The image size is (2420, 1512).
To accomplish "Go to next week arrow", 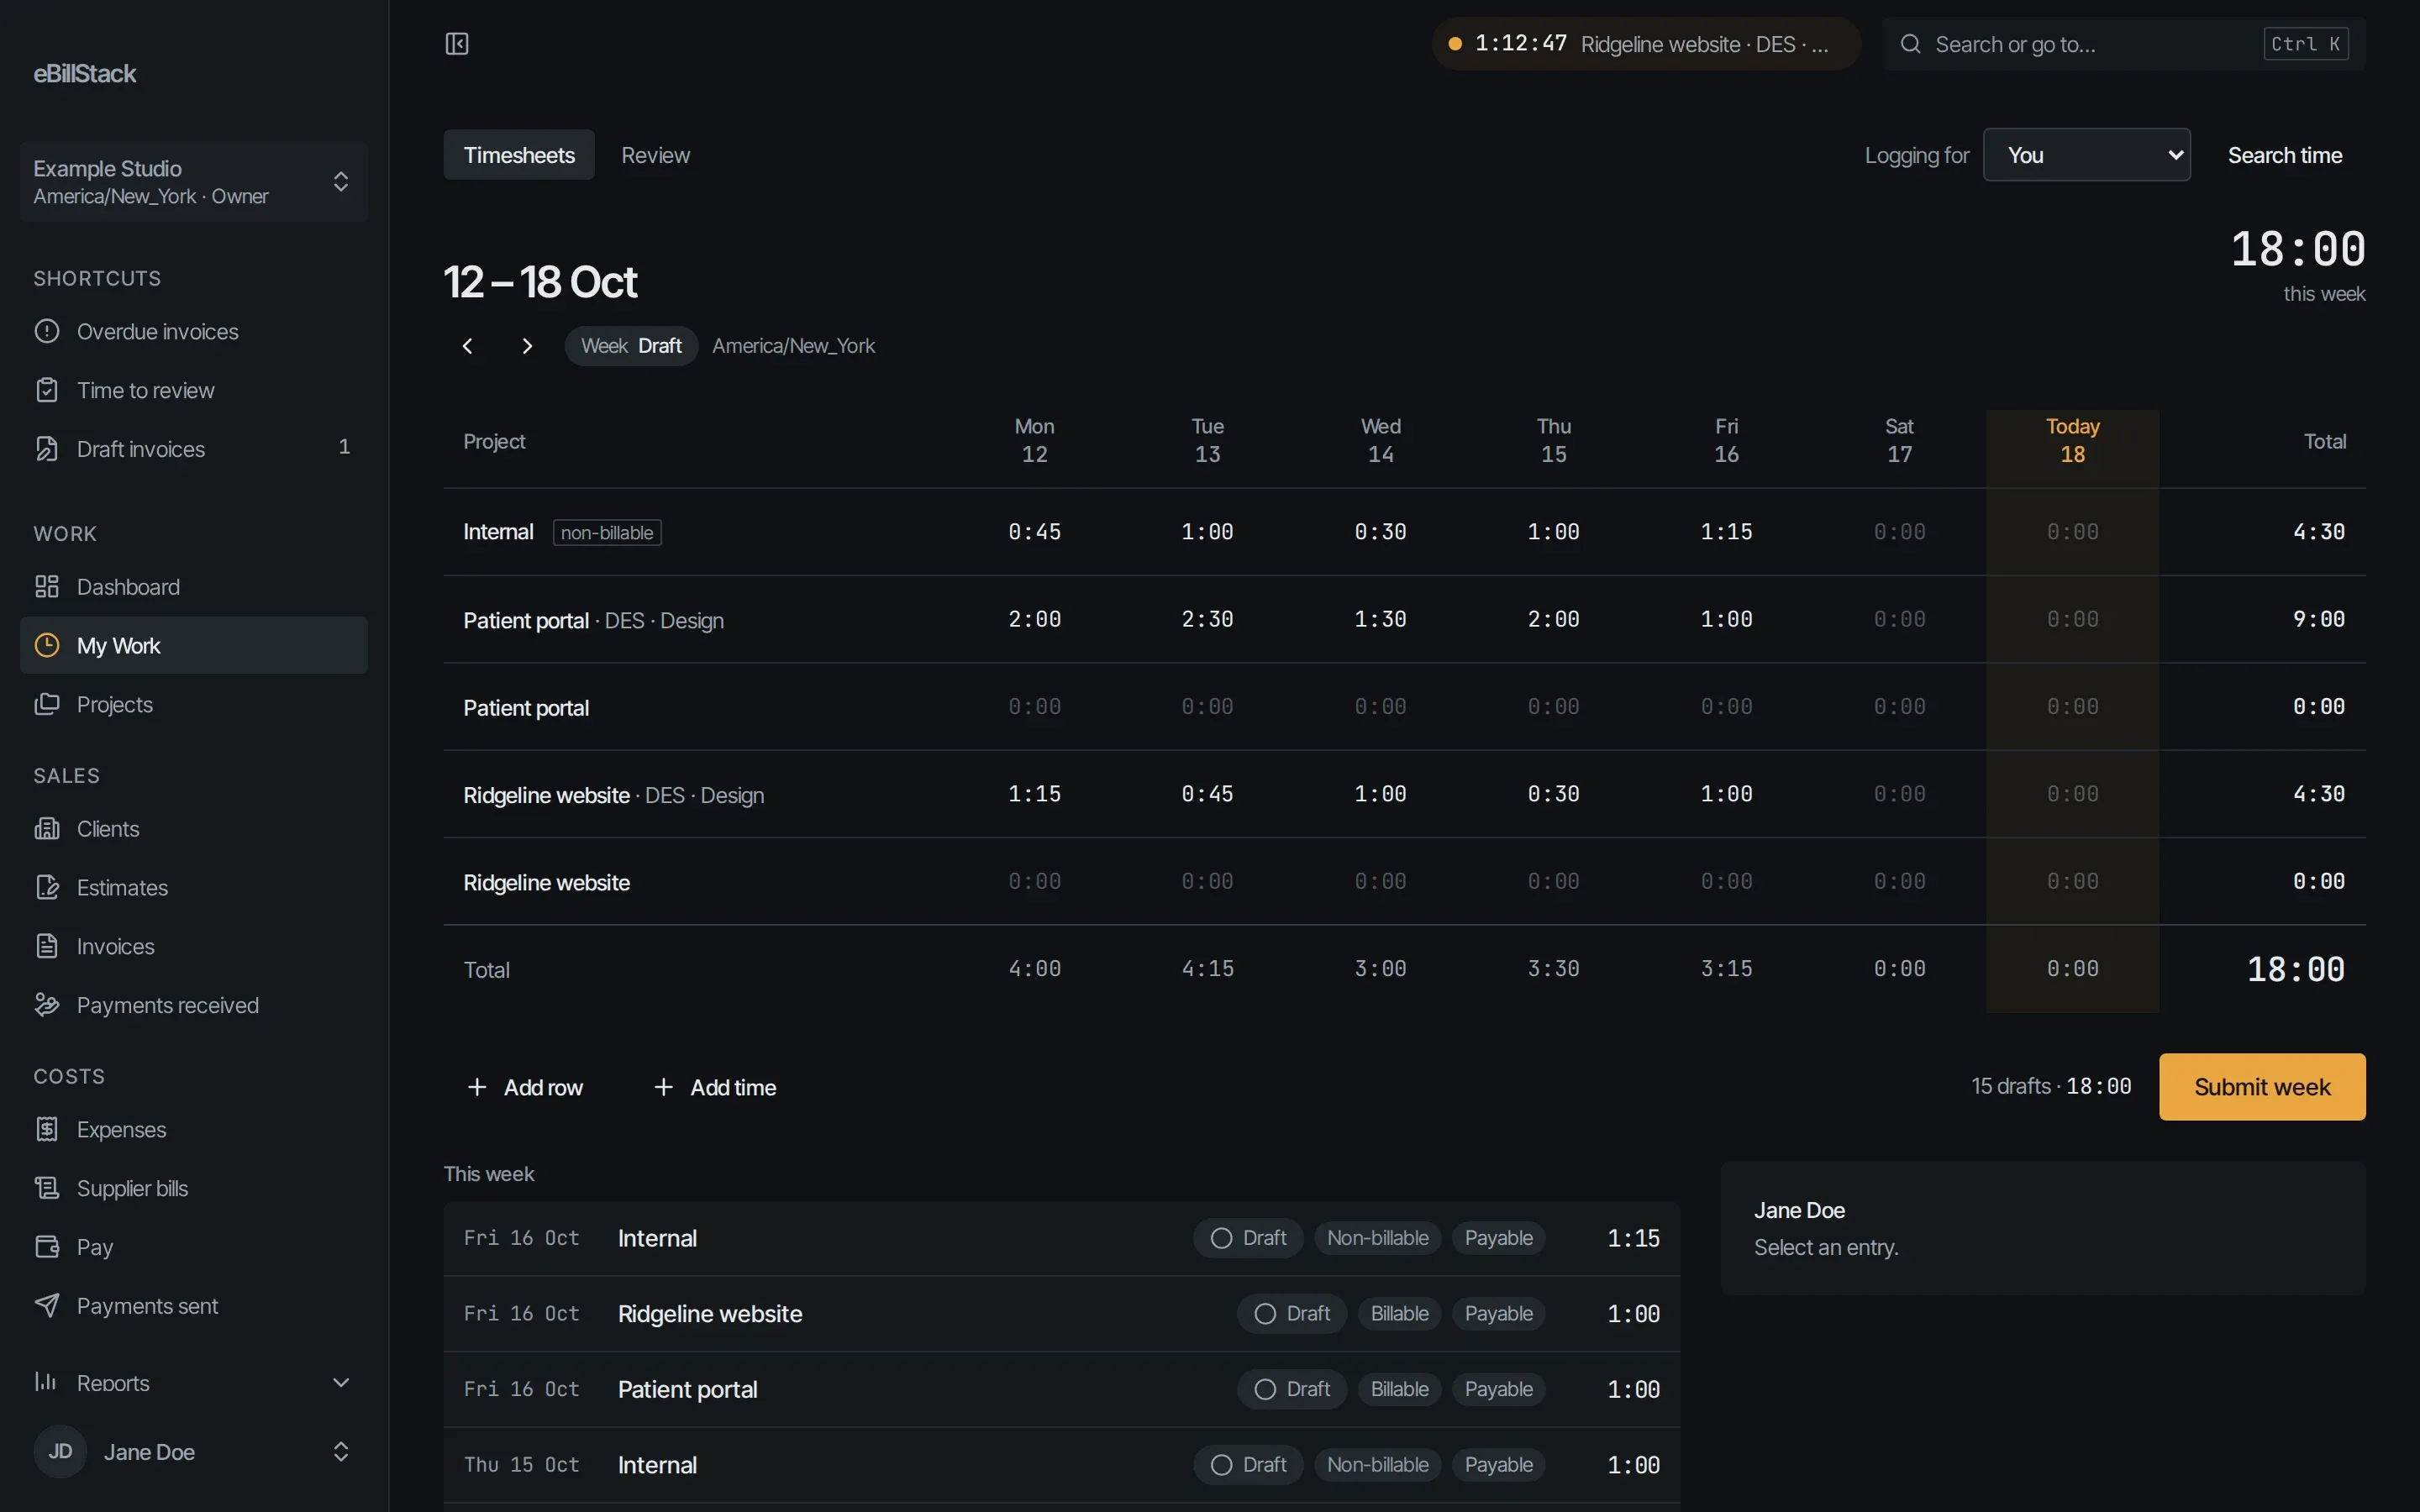I will [x=527, y=346].
